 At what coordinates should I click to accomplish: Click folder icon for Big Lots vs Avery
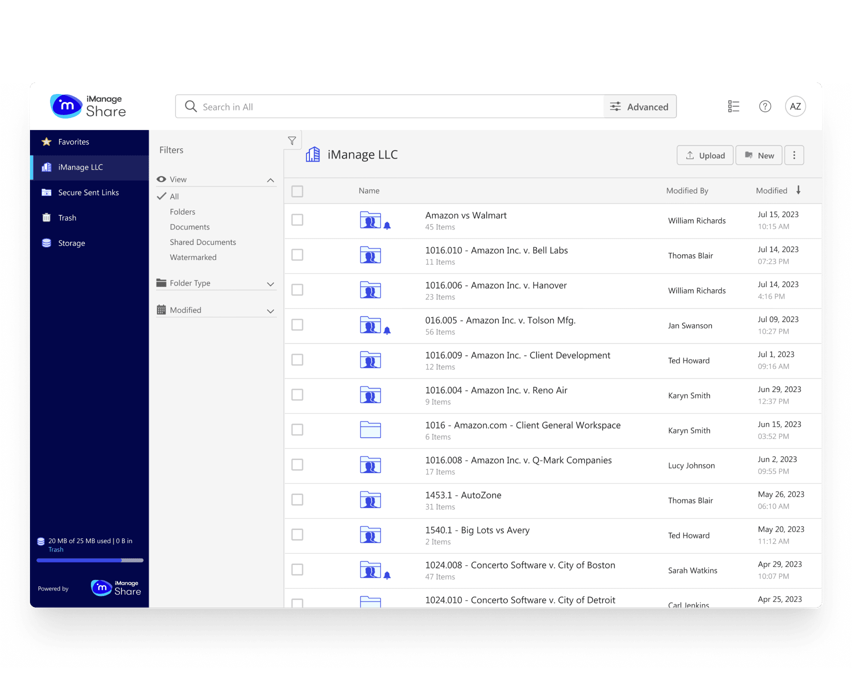tap(370, 535)
